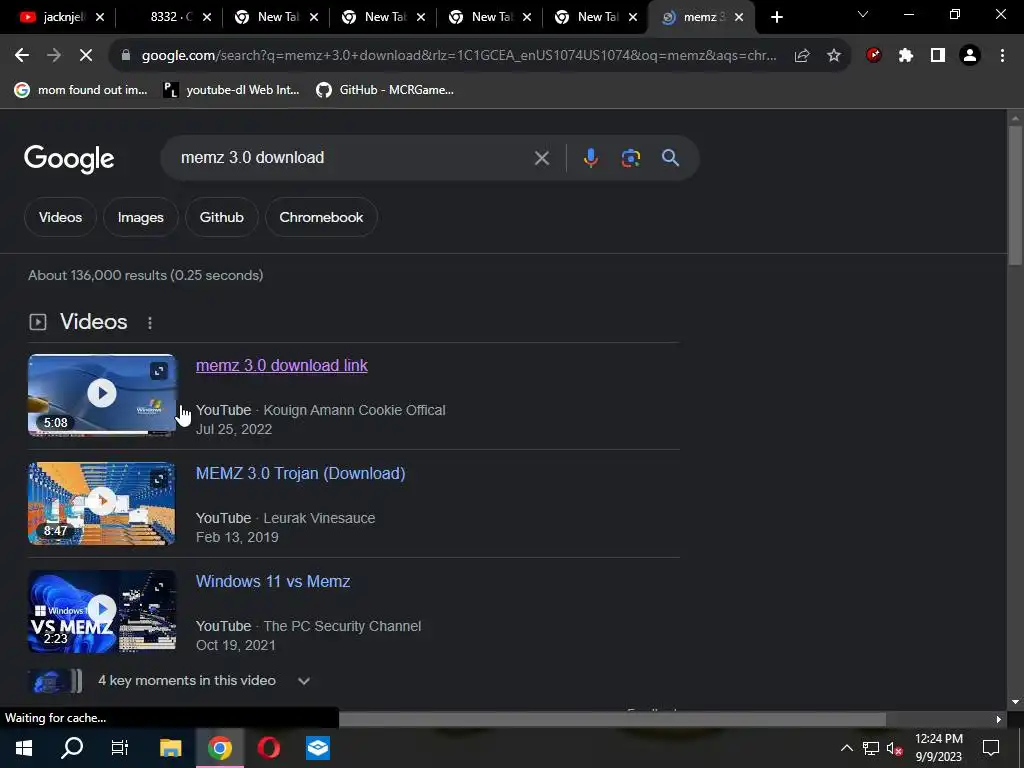Open 'memz 3.0 download link' result
Image resolution: width=1024 pixels, height=768 pixels.
tap(281, 366)
